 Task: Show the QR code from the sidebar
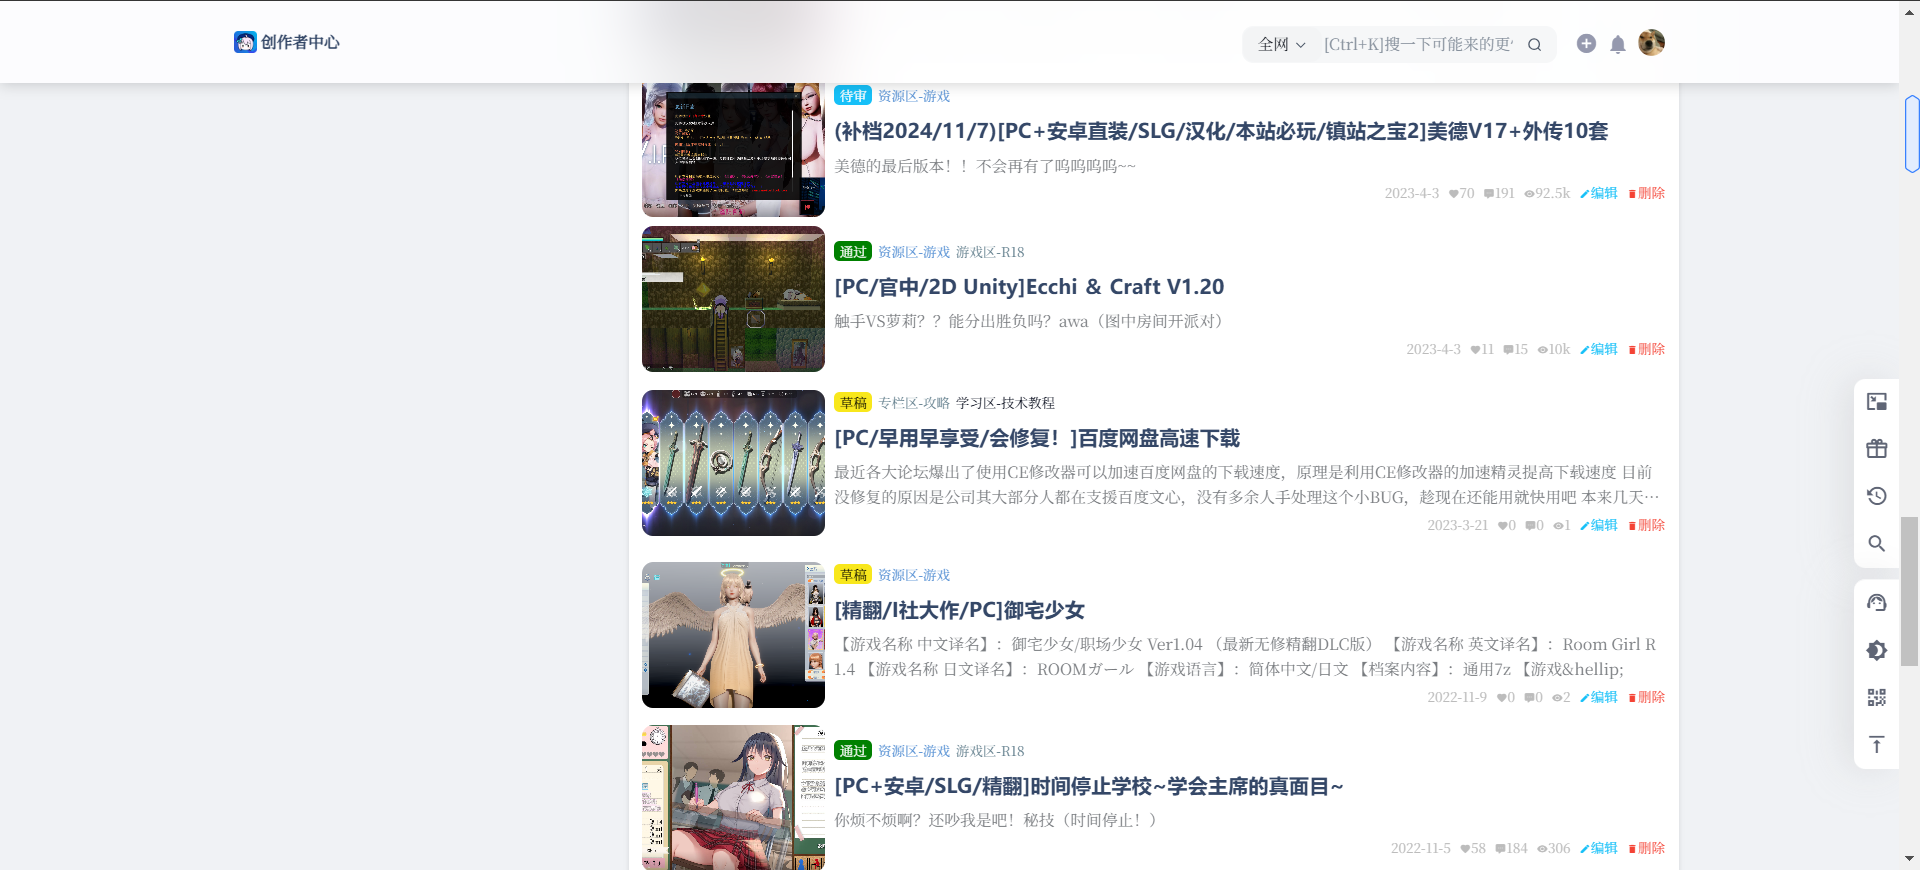[1876, 697]
